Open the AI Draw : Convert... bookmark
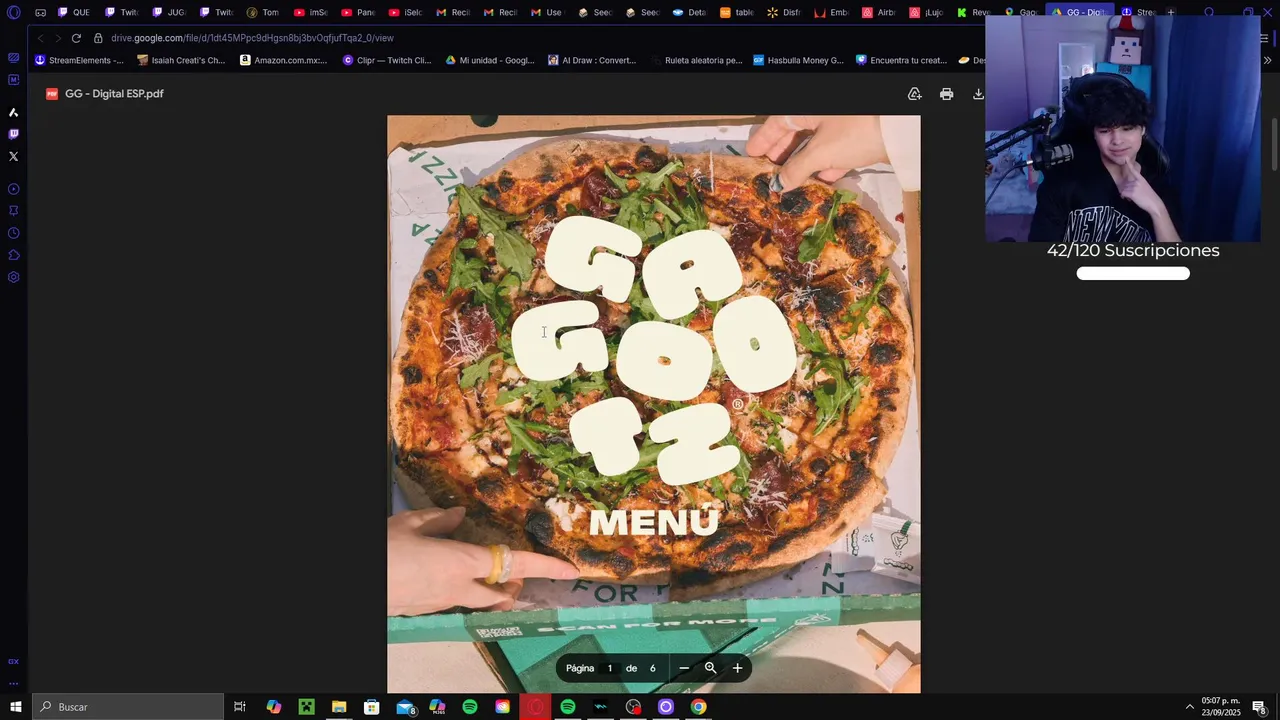The height and width of the screenshot is (720, 1280). pyautogui.click(x=592, y=60)
